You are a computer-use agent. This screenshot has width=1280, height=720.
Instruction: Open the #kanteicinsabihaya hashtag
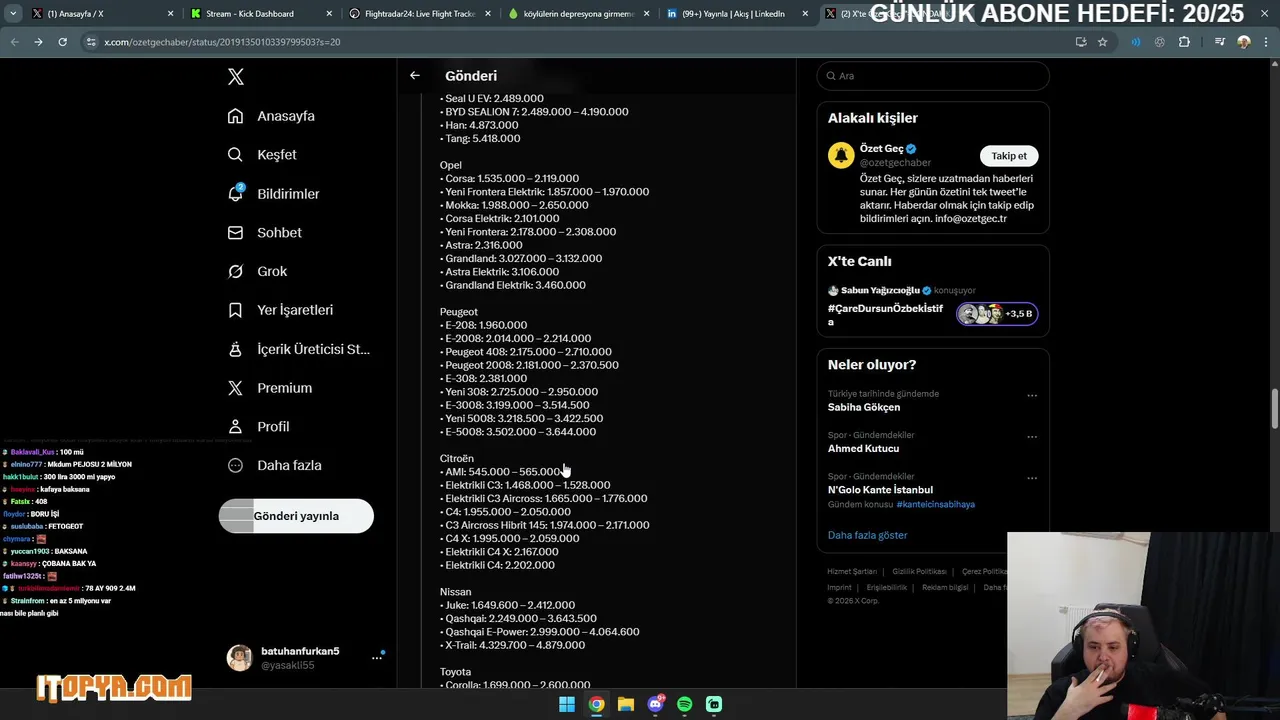(x=935, y=504)
